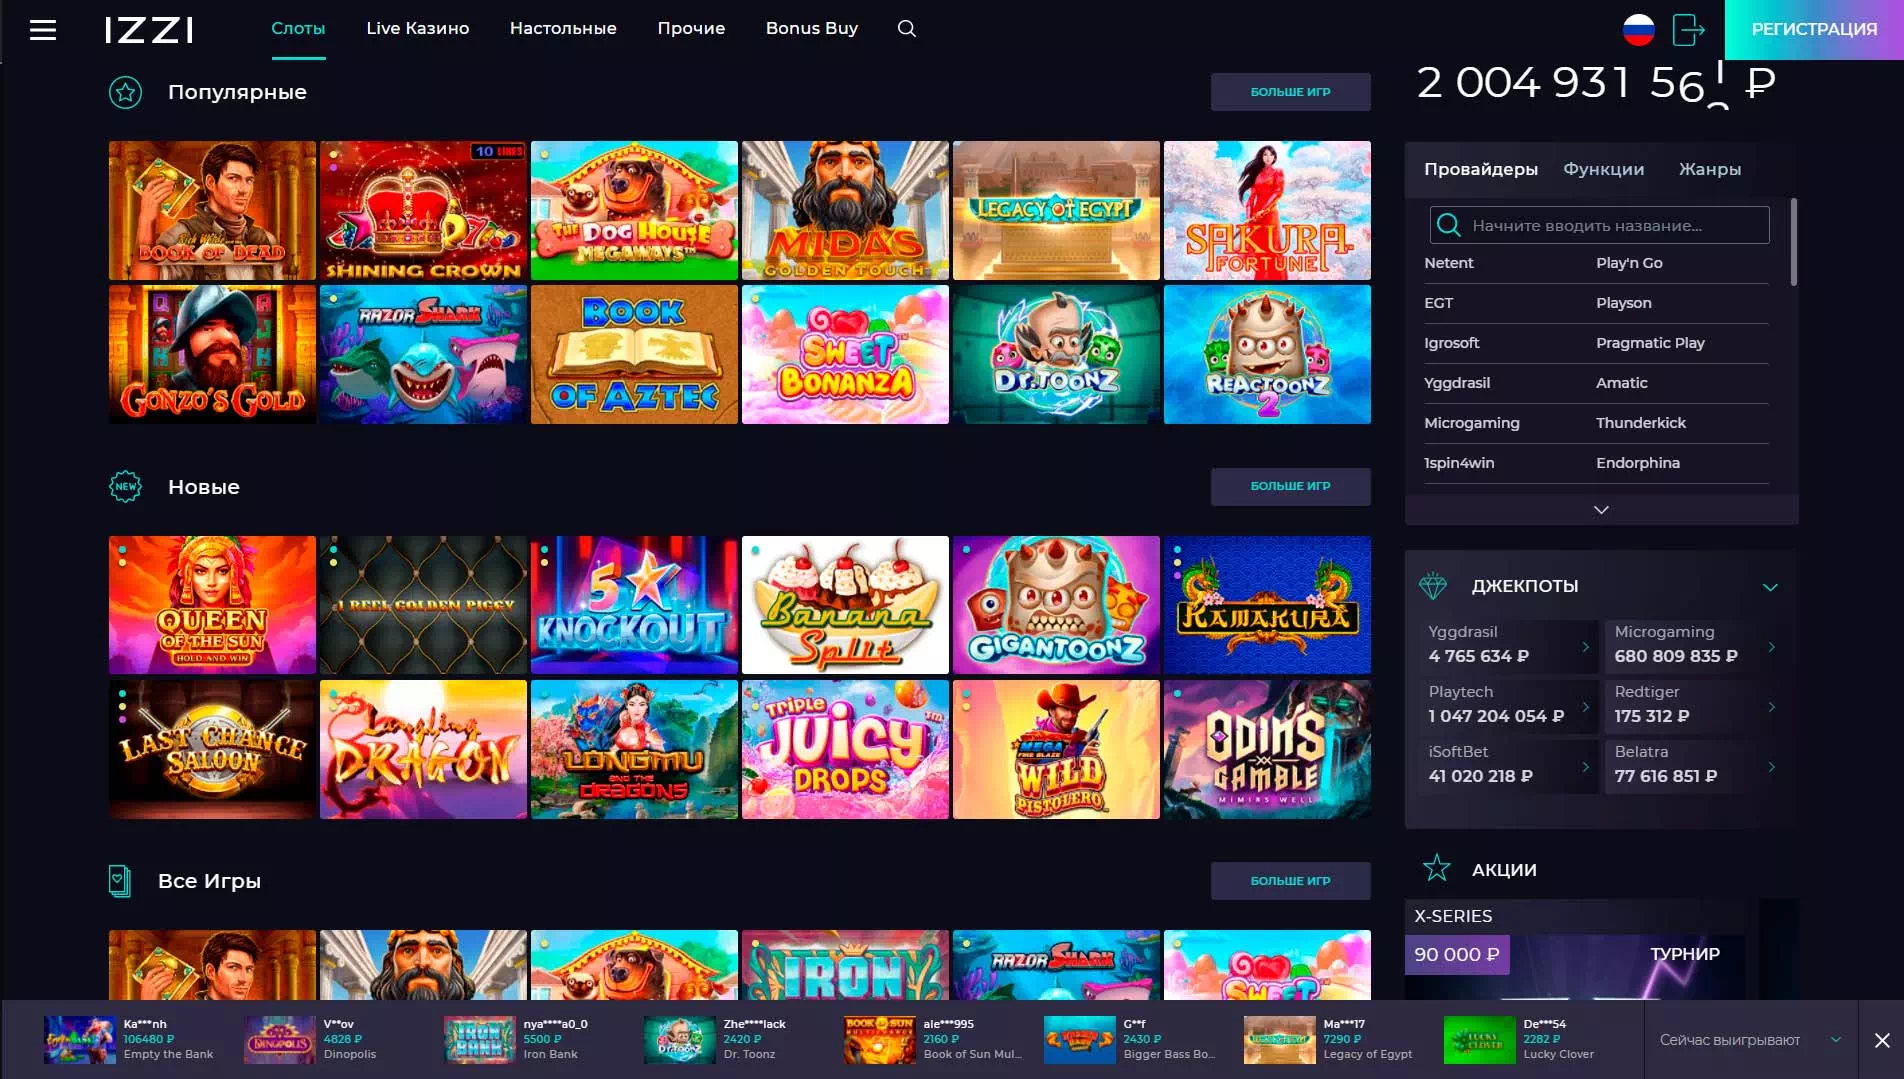
Task: Switch to the Live Казино tab
Action: coord(417,29)
